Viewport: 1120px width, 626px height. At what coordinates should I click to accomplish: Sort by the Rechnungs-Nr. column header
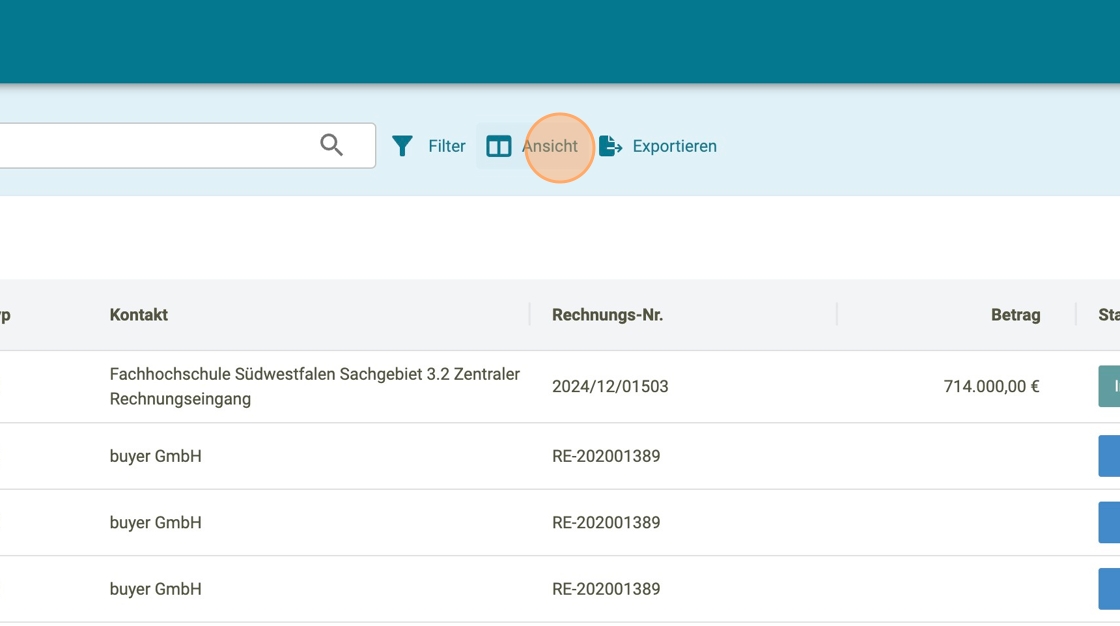(x=607, y=315)
